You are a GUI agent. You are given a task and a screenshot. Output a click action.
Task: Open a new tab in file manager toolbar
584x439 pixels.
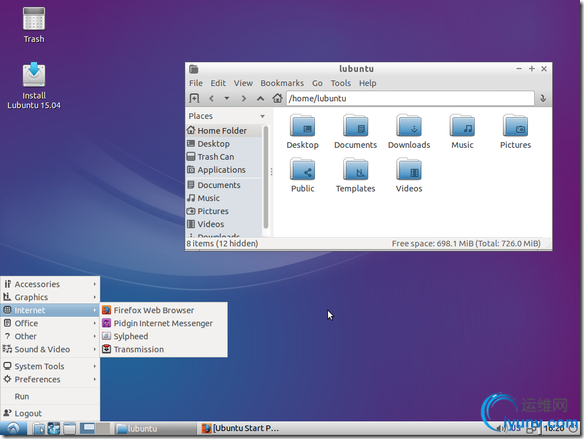click(194, 98)
